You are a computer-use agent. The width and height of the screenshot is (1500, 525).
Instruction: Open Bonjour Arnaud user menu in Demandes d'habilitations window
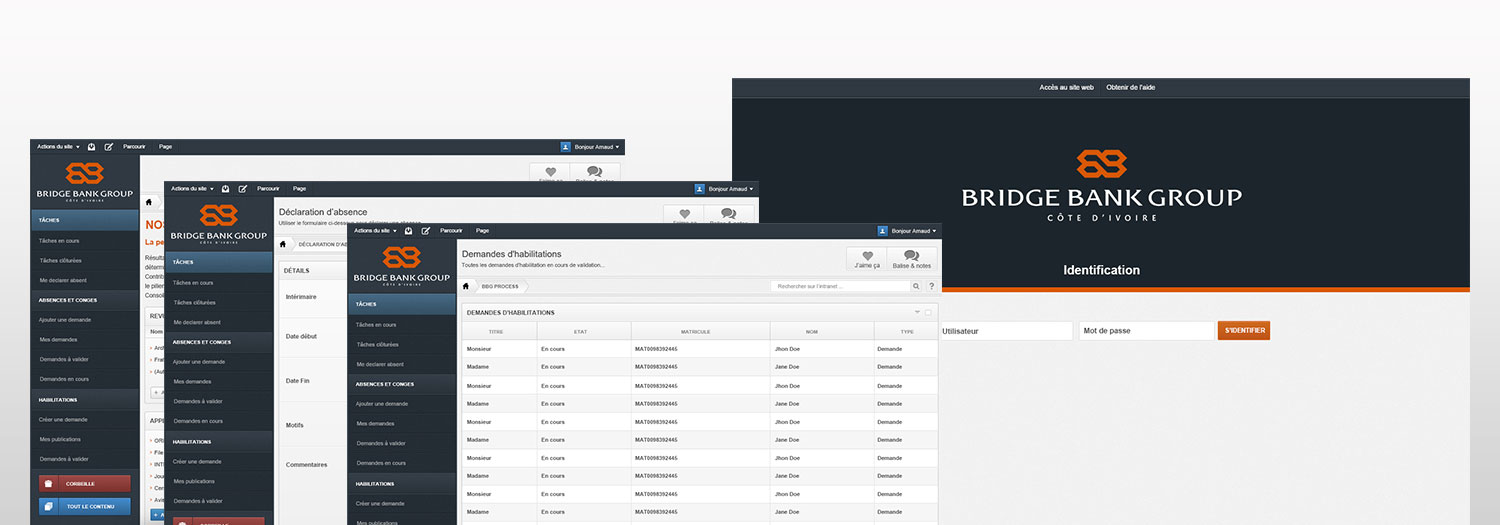(x=914, y=230)
